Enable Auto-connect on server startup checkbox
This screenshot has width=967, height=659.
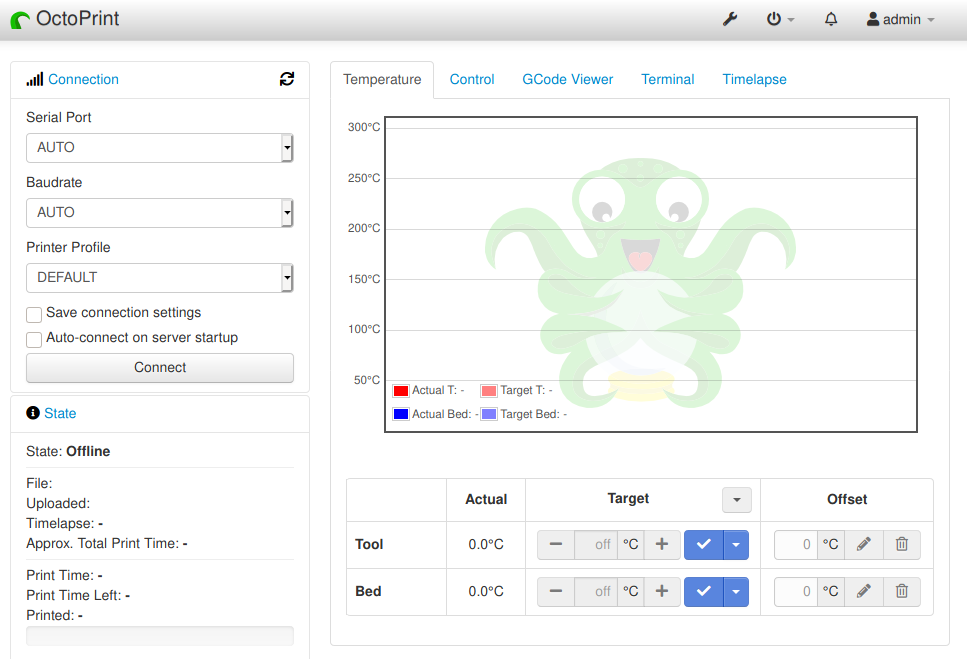click(34, 340)
